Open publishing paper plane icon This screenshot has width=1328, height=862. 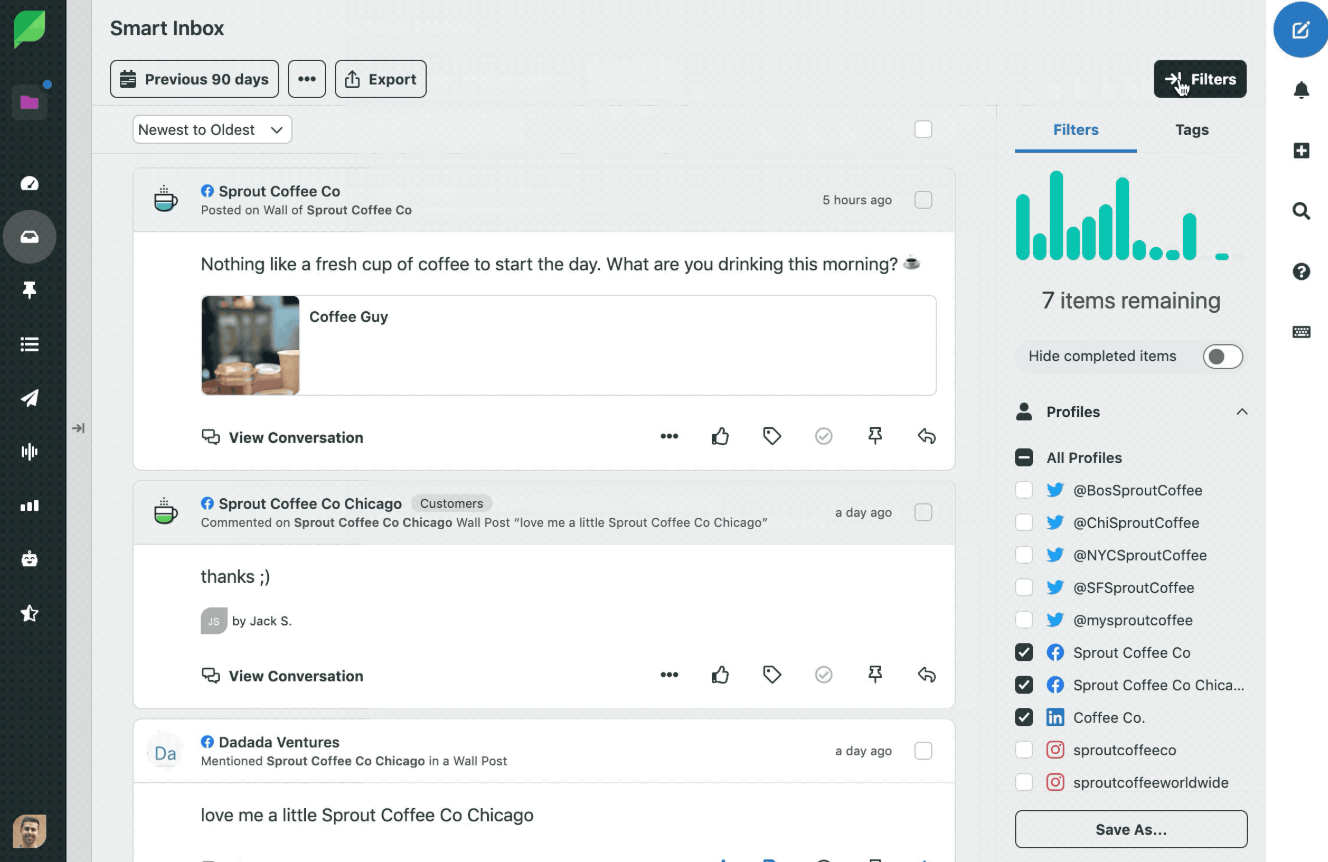point(29,398)
